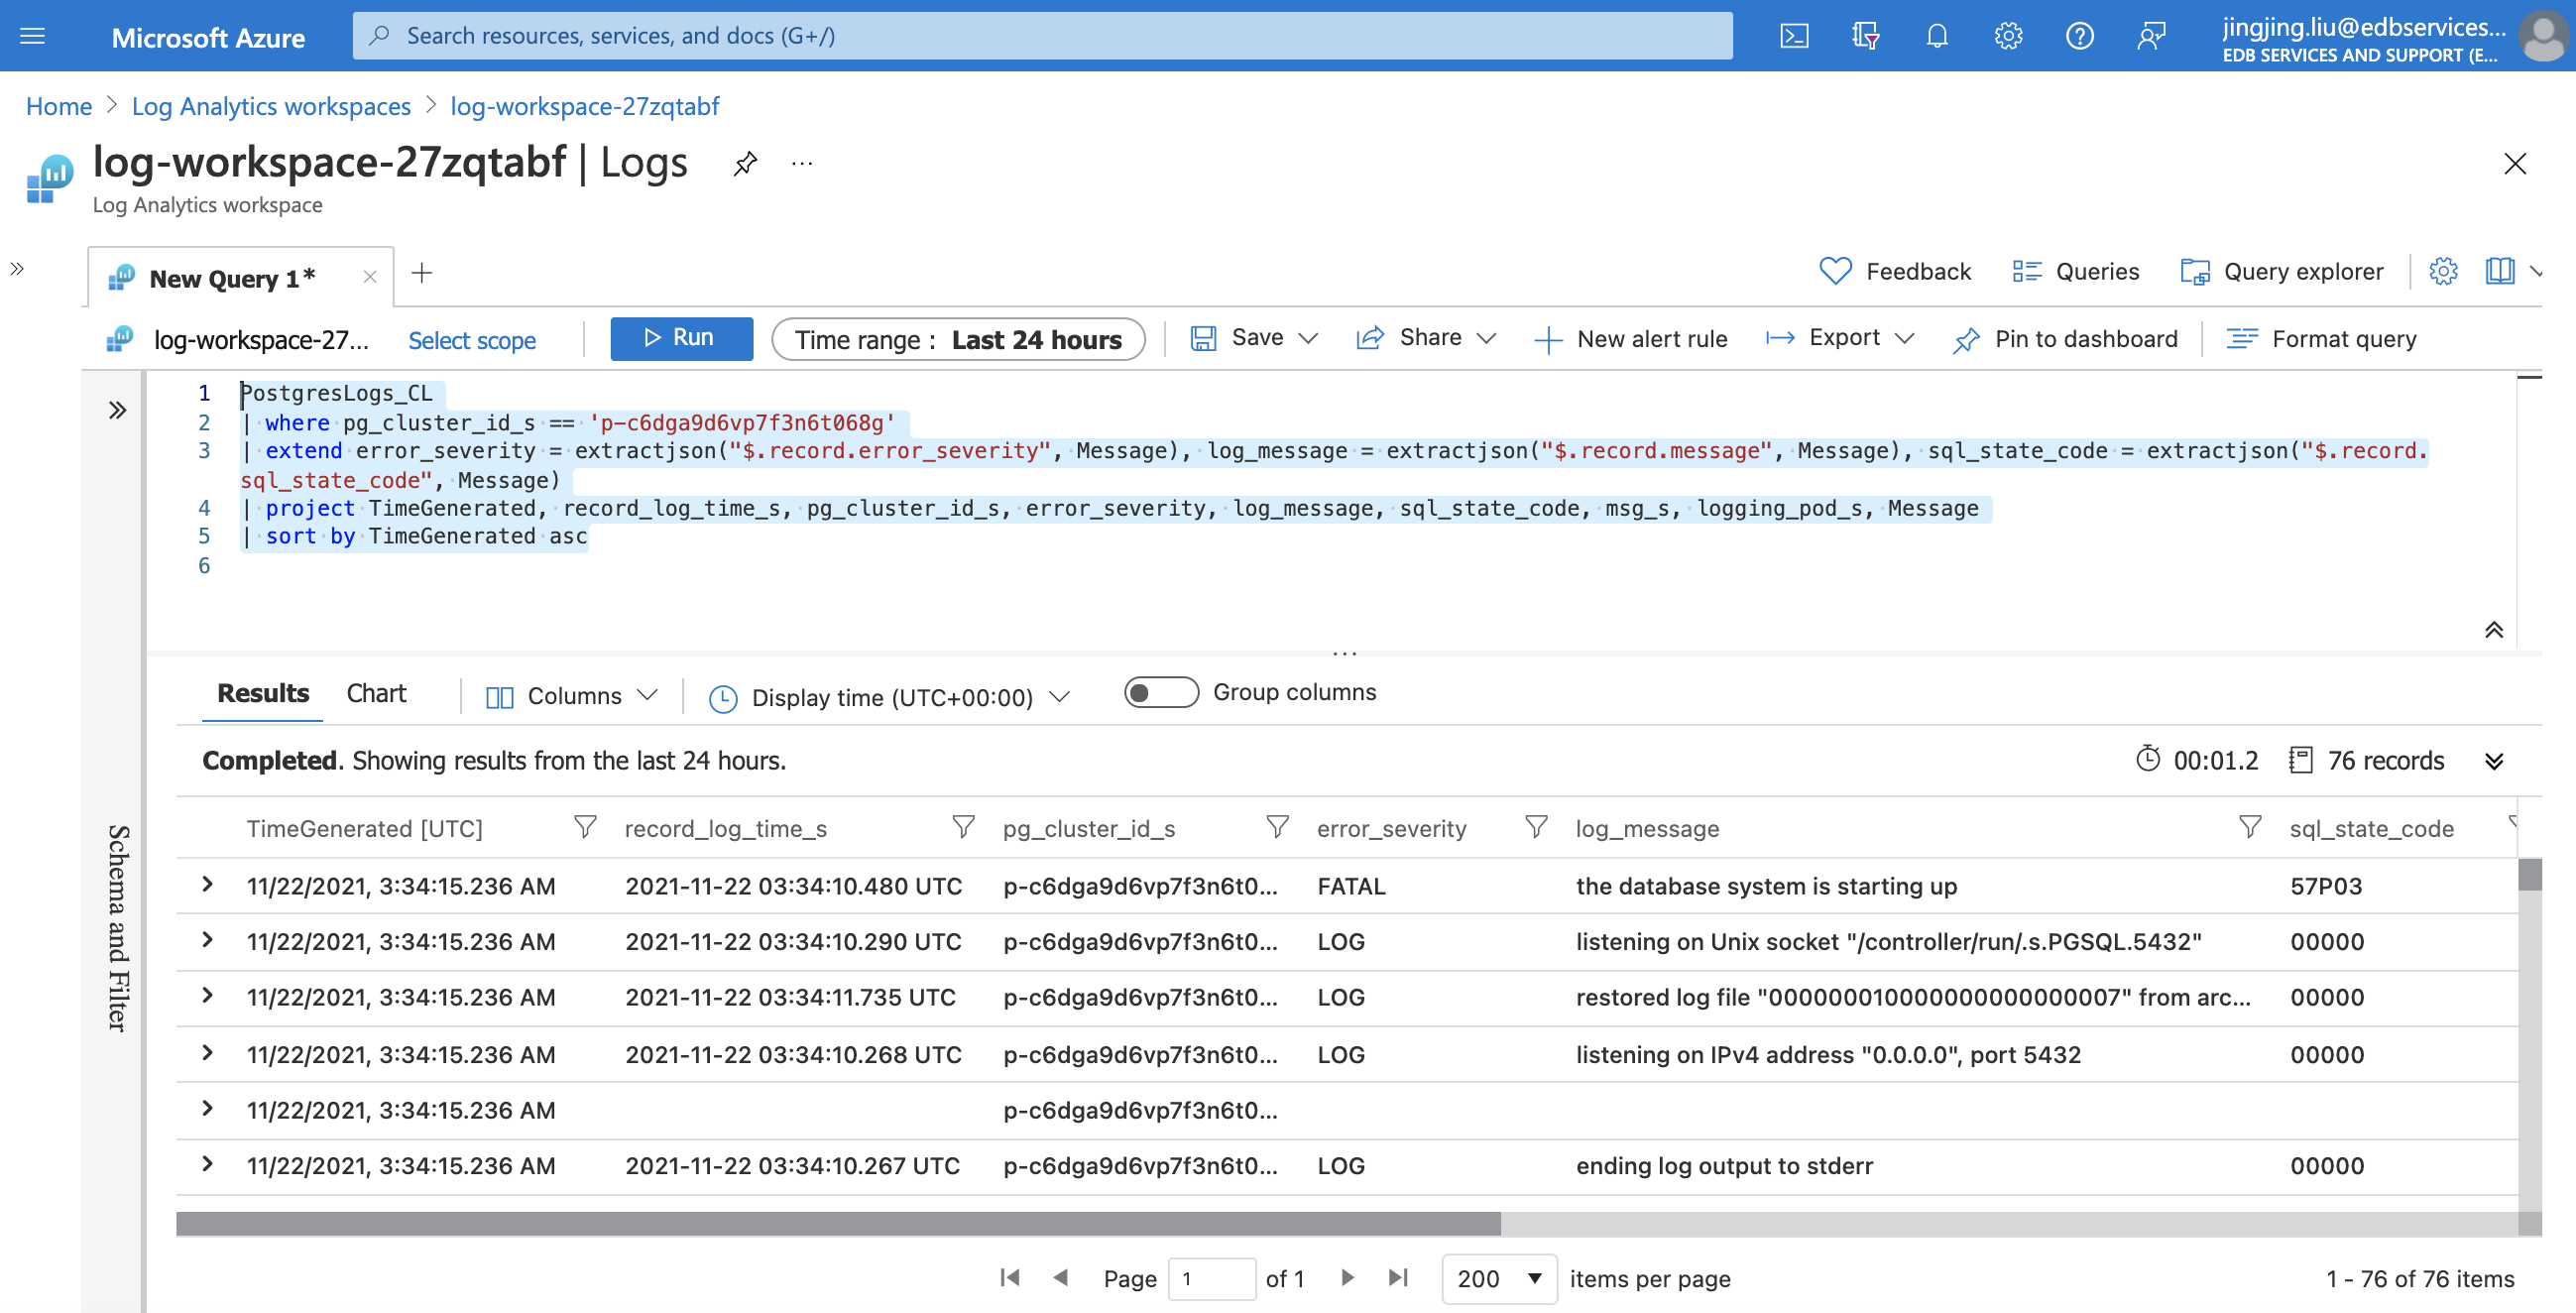Switch to the Chart tab
This screenshot has width=2576, height=1313.
coord(376,693)
